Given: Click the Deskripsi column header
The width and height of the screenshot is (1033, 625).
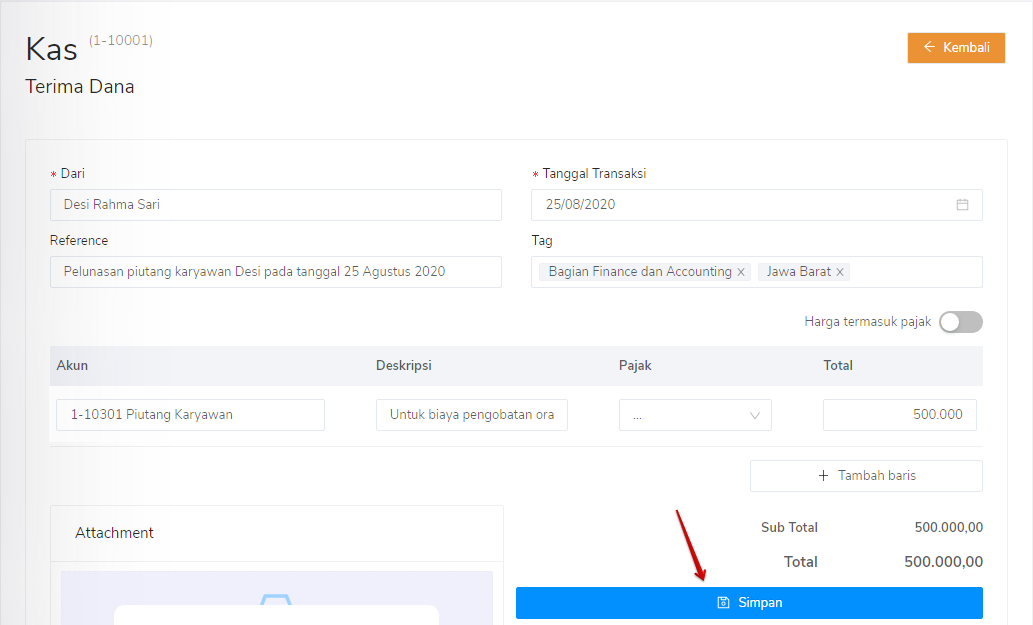Looking at the screenshot, I should coord(404,366).
